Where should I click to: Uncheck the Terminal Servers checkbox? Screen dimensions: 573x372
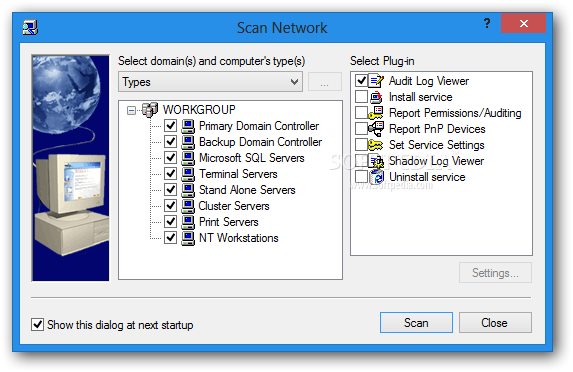click(x=171, y=174)
